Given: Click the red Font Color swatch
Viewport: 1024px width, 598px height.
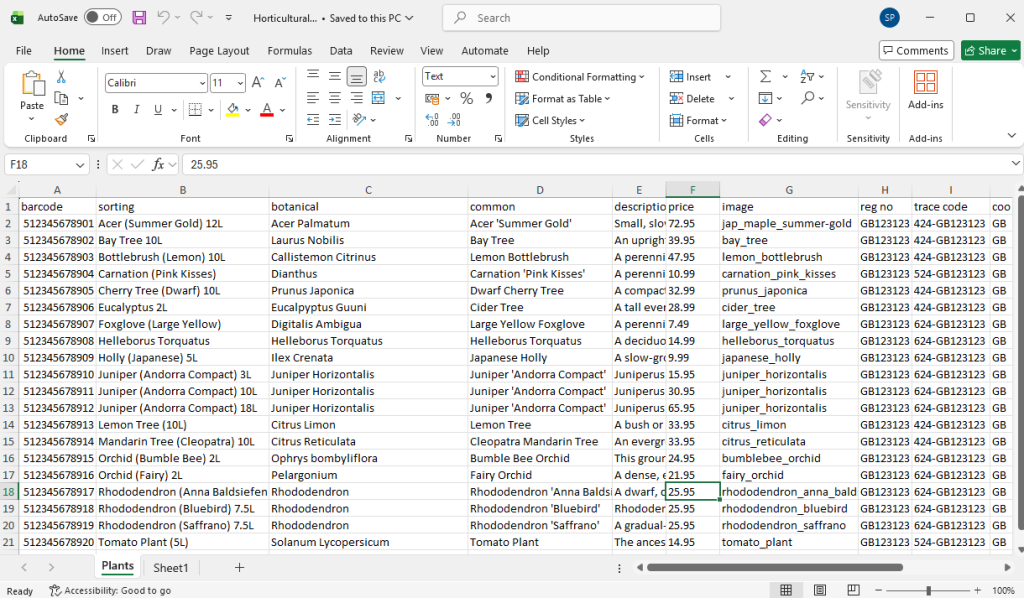Looking at the screenshot, I should coord(266,110).
